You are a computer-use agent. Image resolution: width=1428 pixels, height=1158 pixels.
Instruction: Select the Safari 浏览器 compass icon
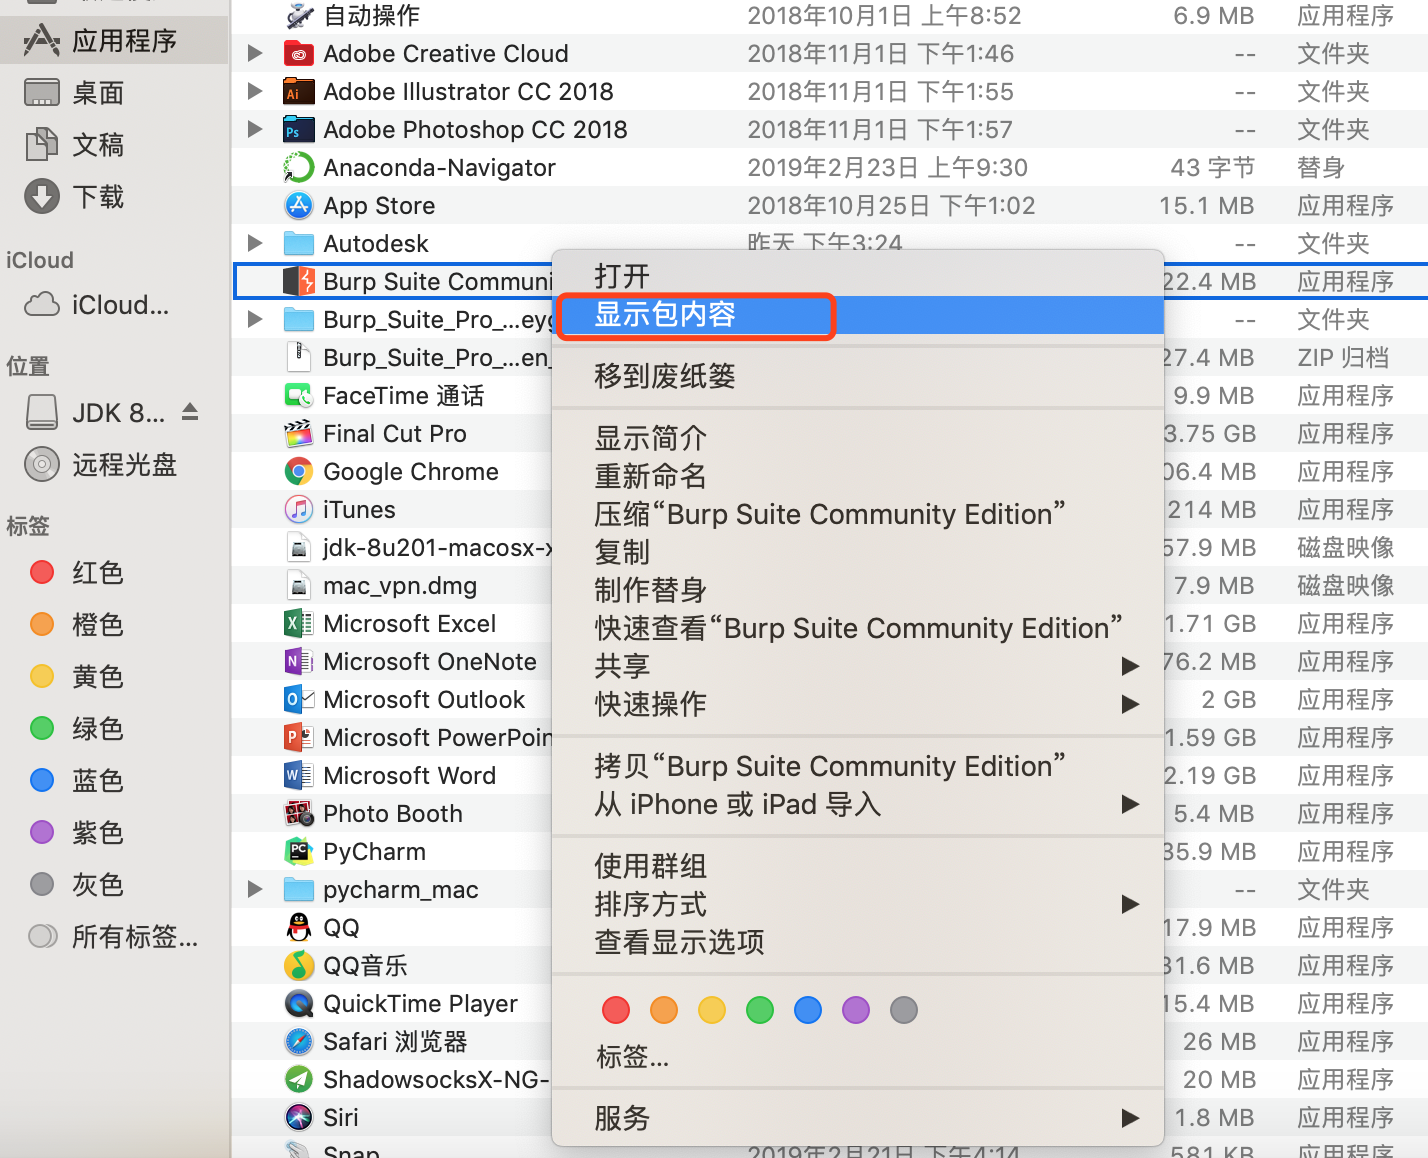point(298,1041)
